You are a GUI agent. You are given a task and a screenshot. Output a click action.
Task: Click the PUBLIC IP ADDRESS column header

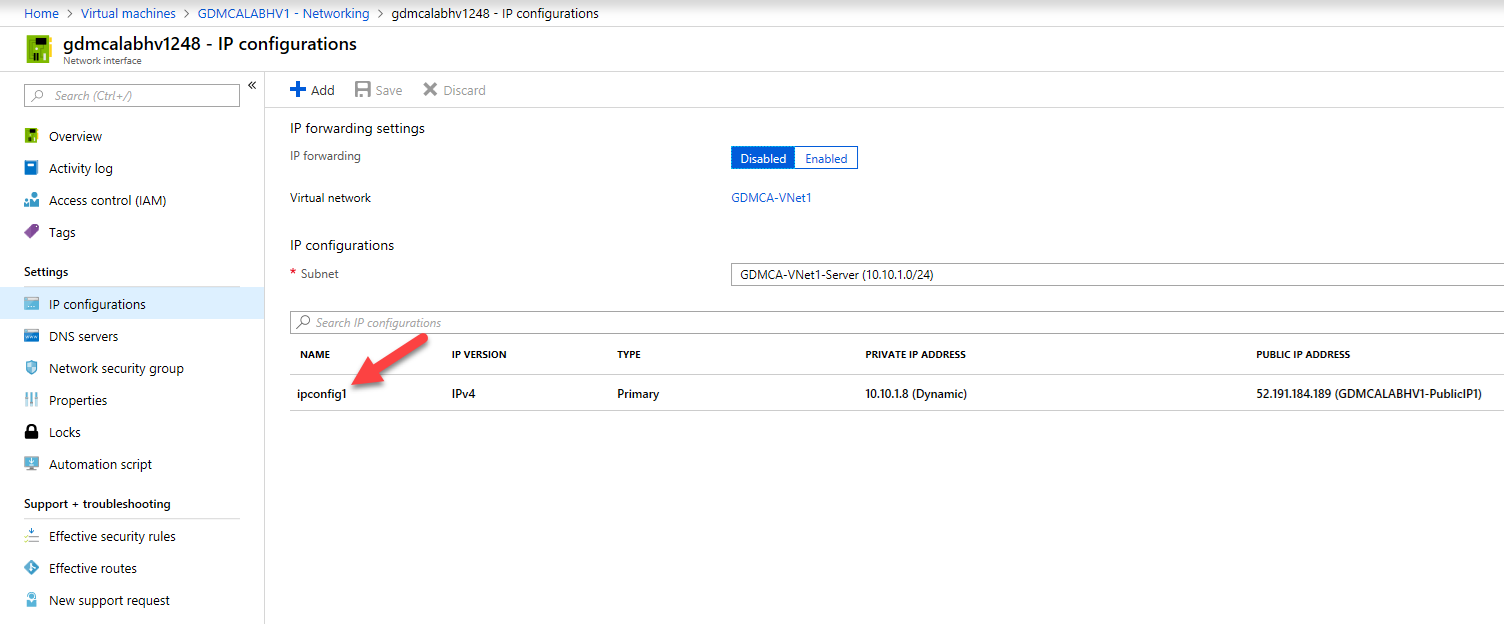coord(1303,355)
